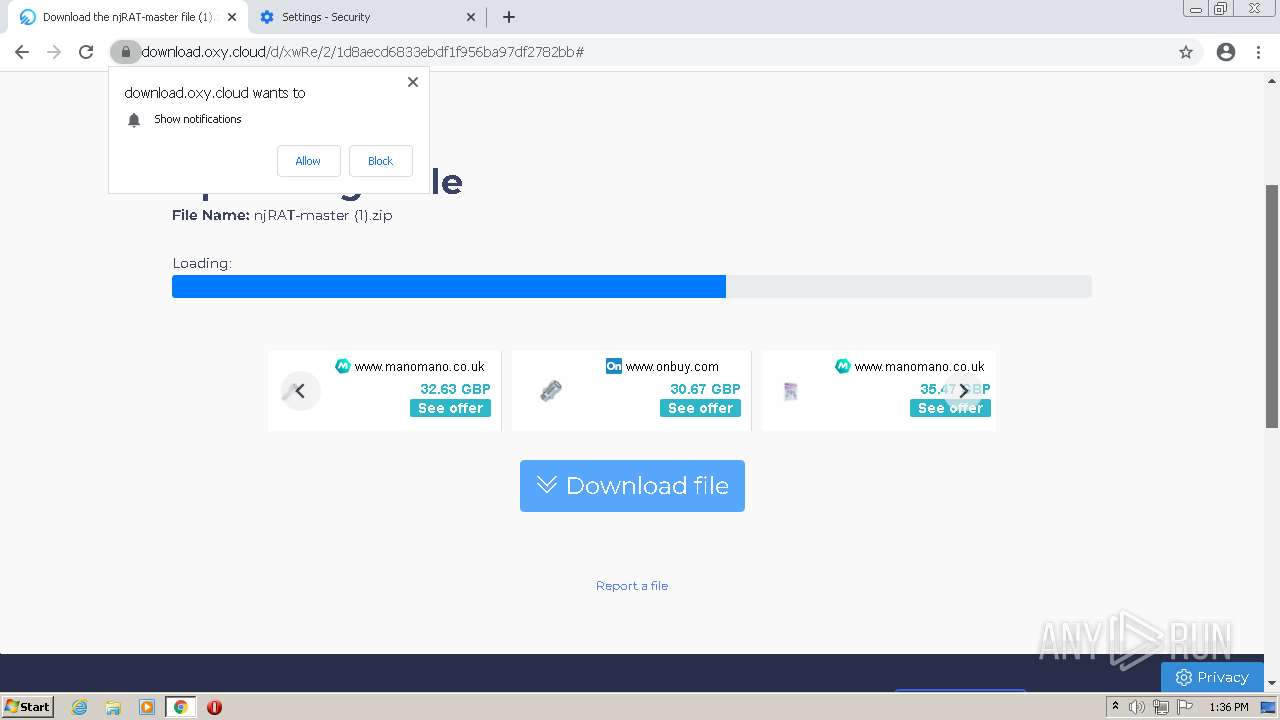
Task: Allow notifications from download.oxy.cloud
Action: click(x=308, y=161)
